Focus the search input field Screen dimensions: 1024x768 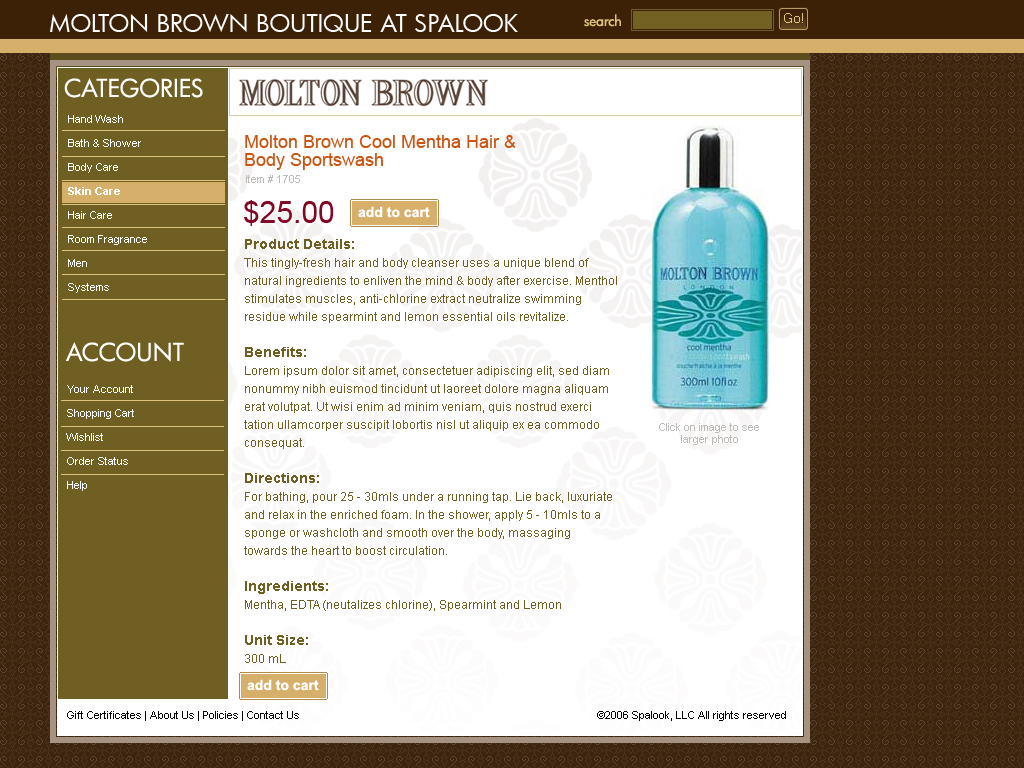pos(702,20)
